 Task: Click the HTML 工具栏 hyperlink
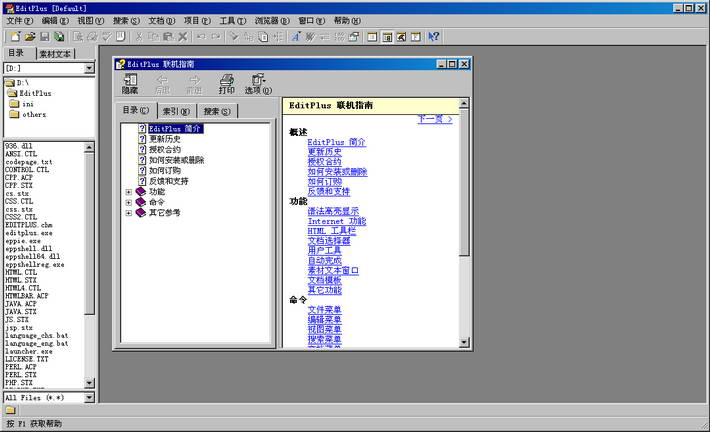tap(332, 231)
